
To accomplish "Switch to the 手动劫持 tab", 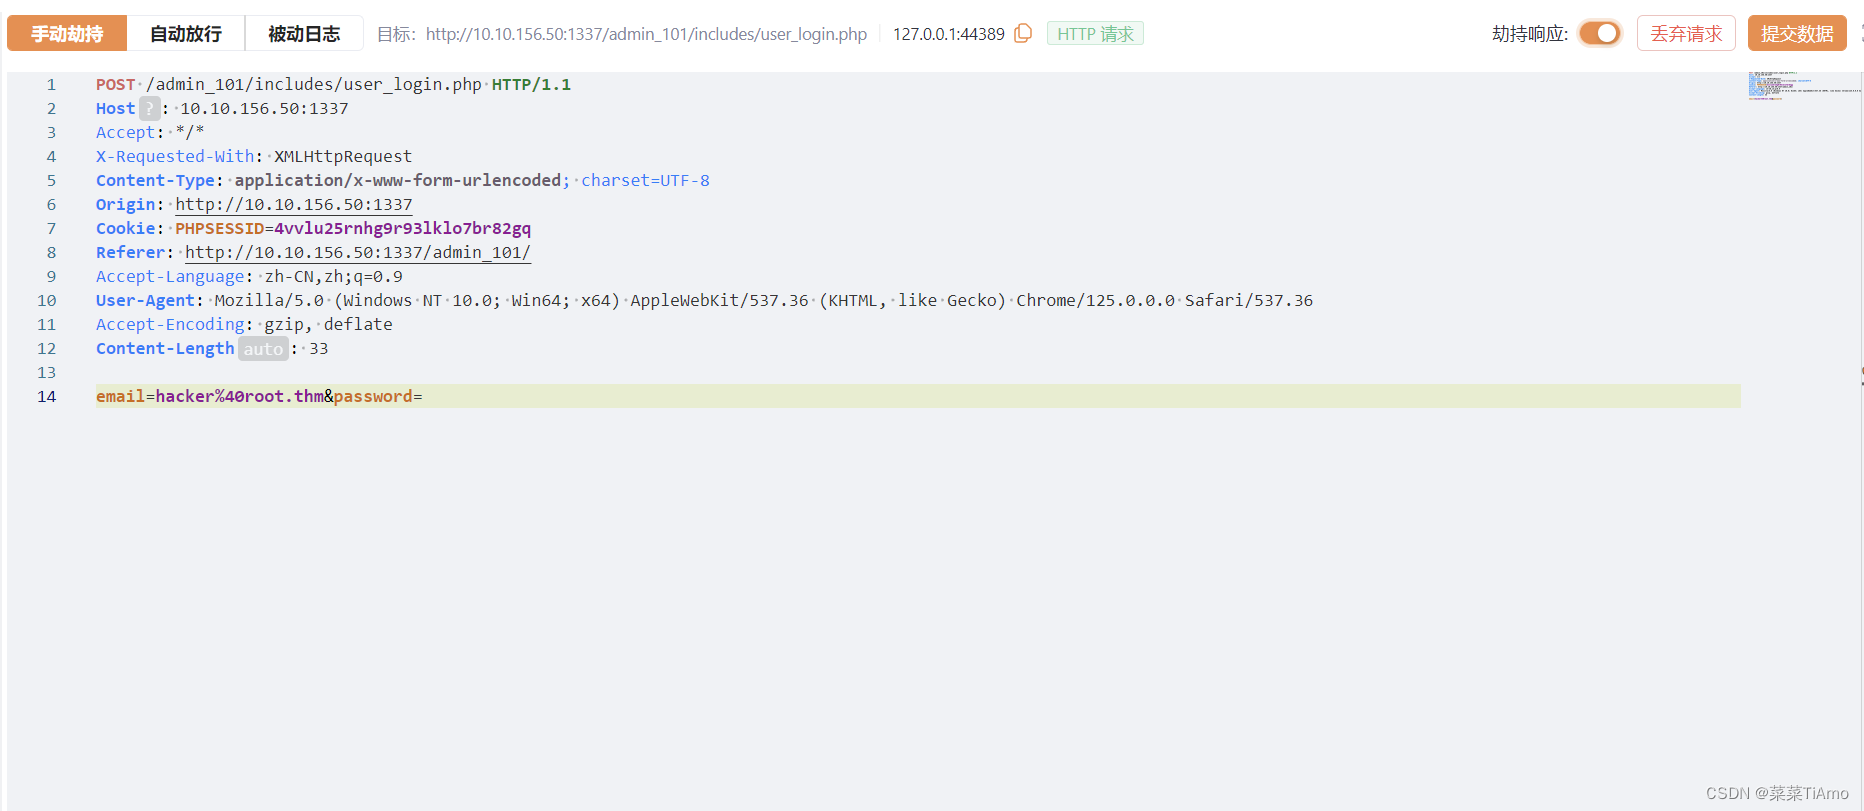I will [x=67, y=33].
